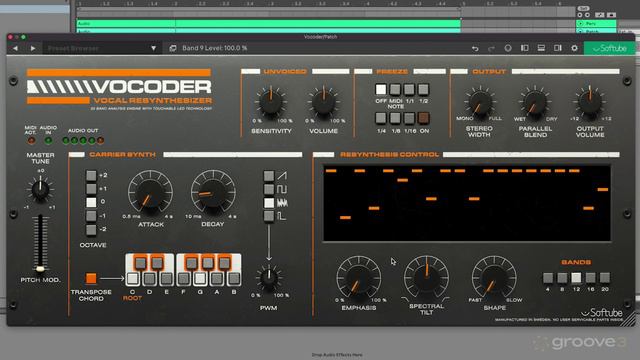Image resolution: width=640 pixels, height=360 pixels.
Task: Toggle the F key on chord keyboard
Action: click(x=183, y=279)
